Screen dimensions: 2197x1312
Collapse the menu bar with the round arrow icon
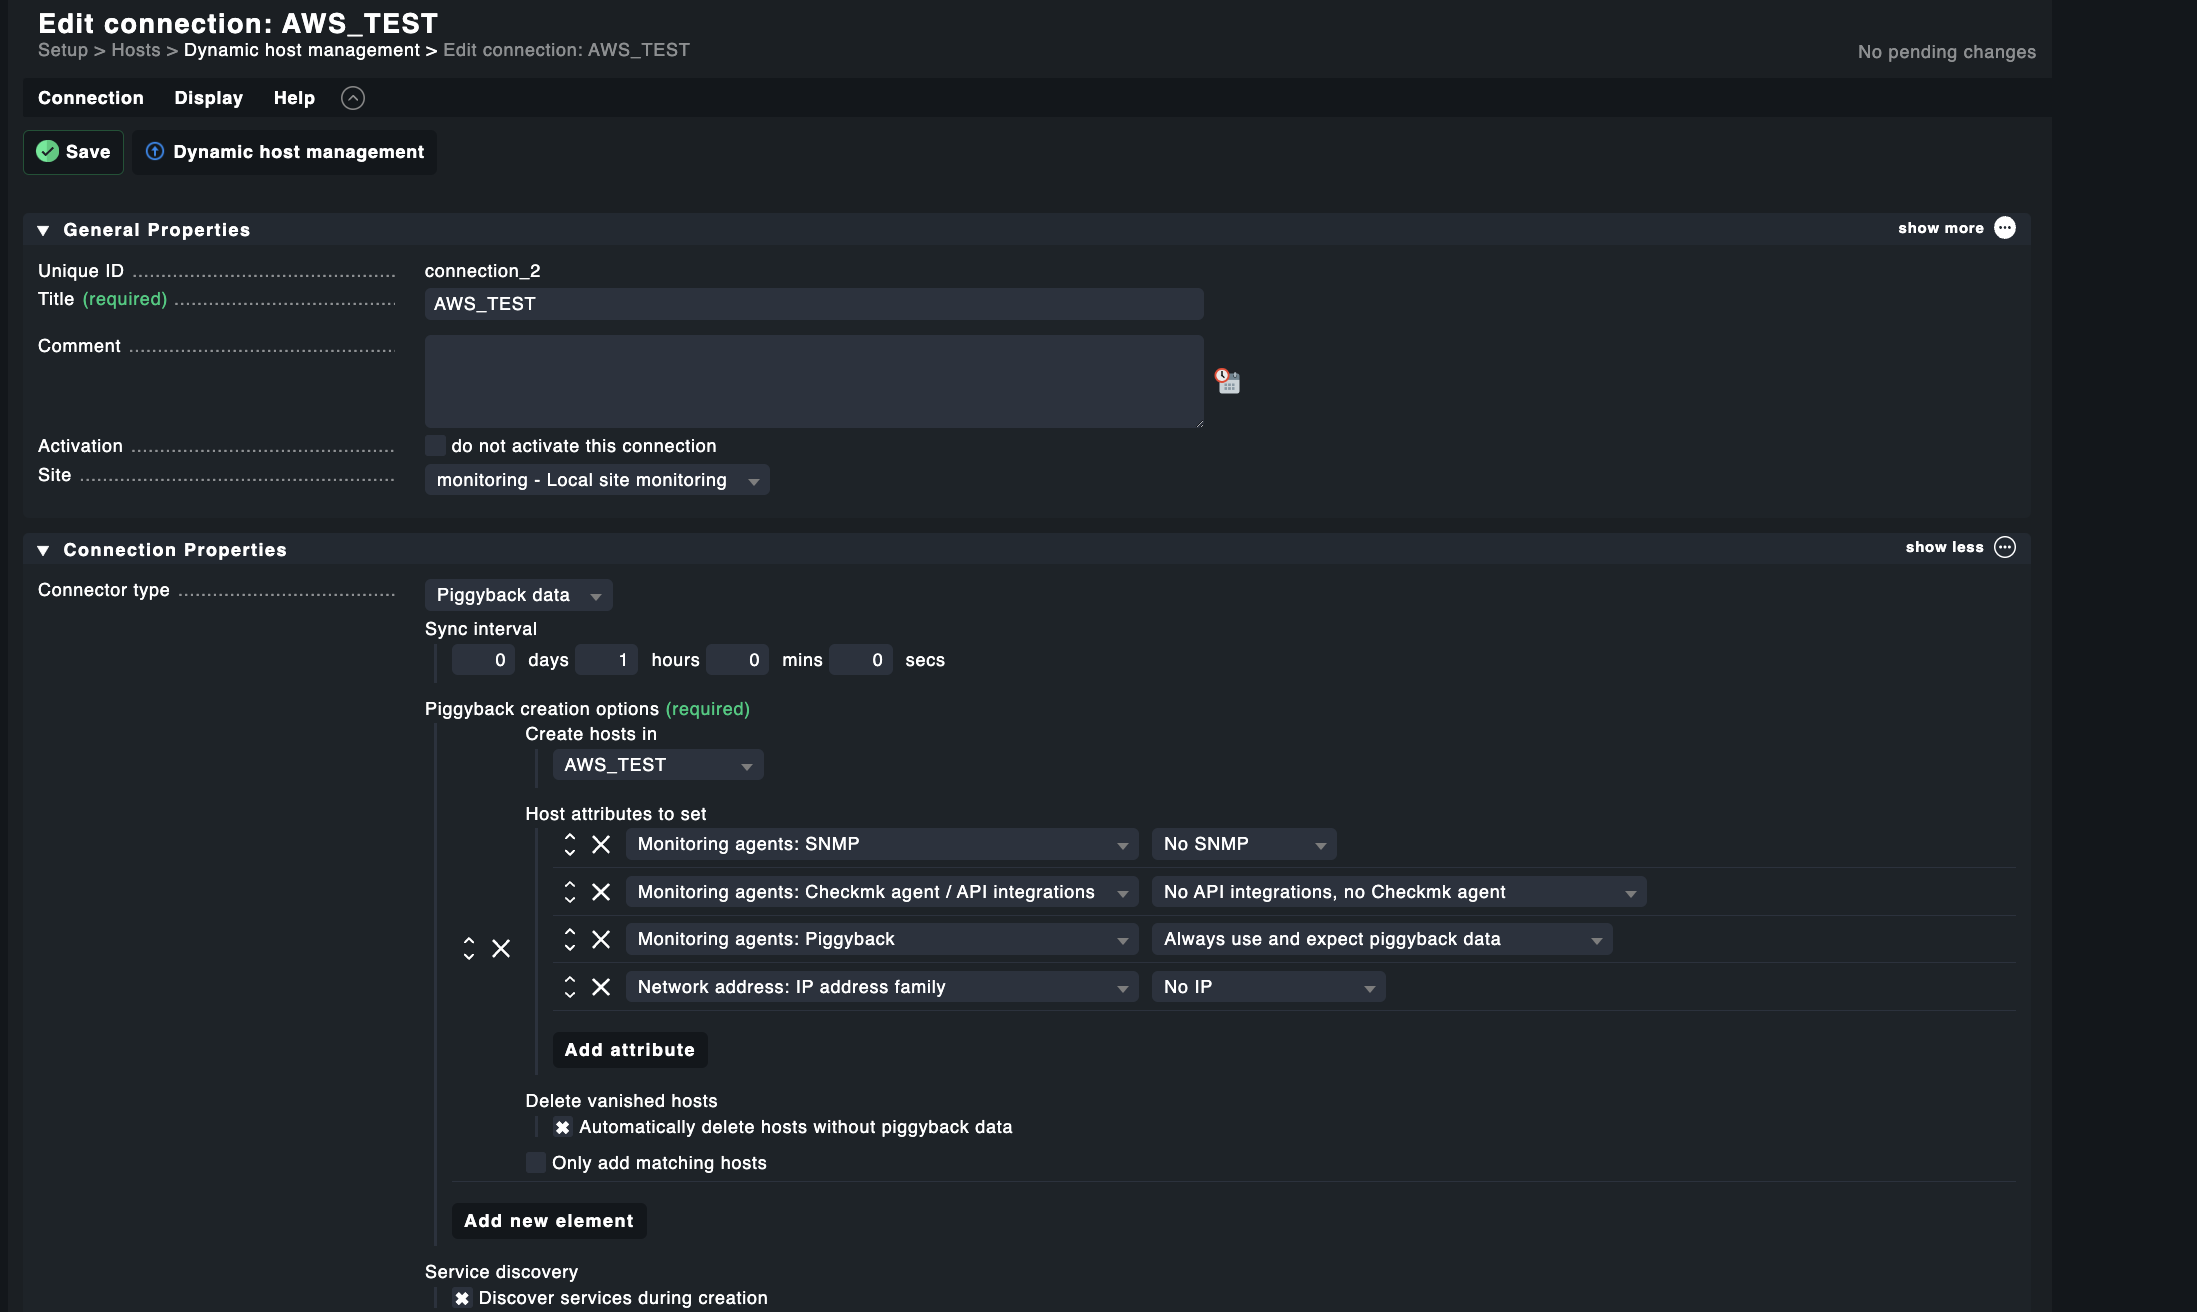[352, 98]
